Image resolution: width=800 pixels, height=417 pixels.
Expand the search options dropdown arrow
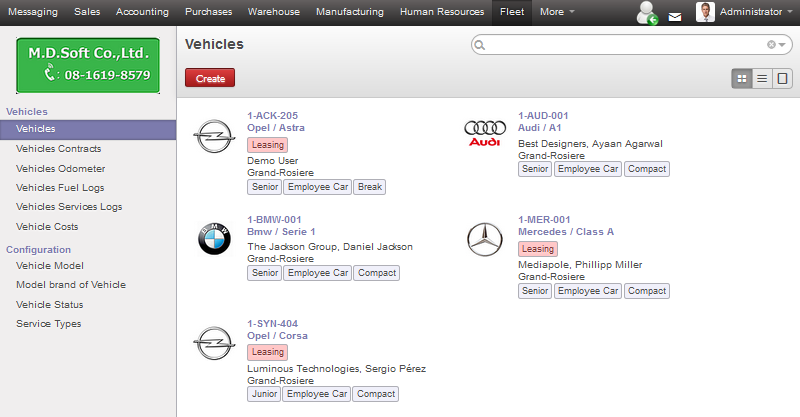(x=782, y=45)
